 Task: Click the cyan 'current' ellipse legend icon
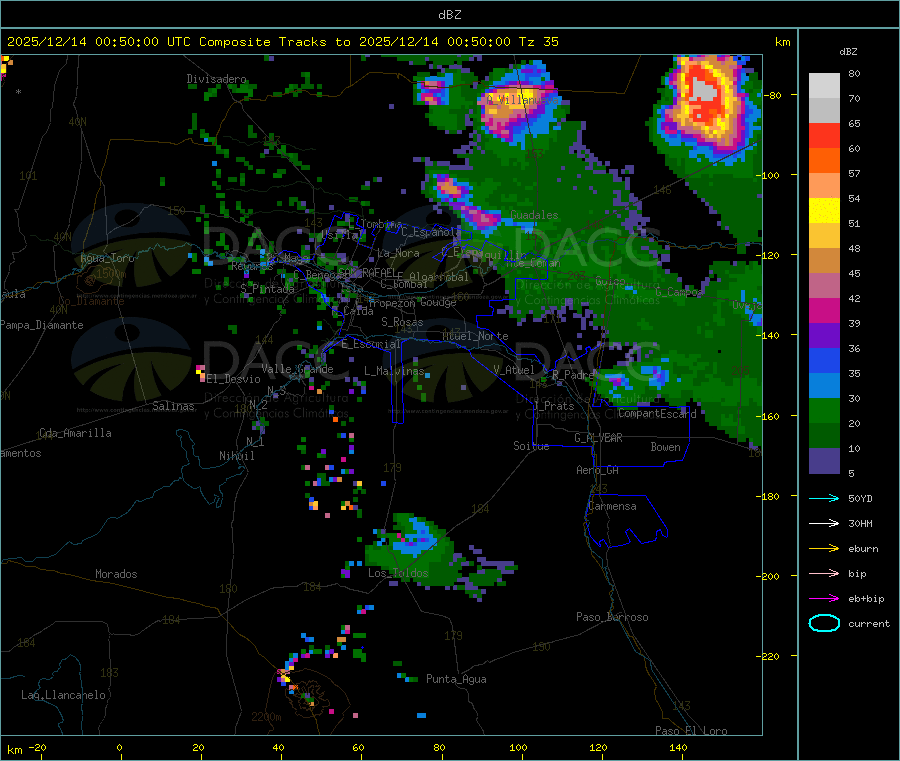[x=824, y=623]
